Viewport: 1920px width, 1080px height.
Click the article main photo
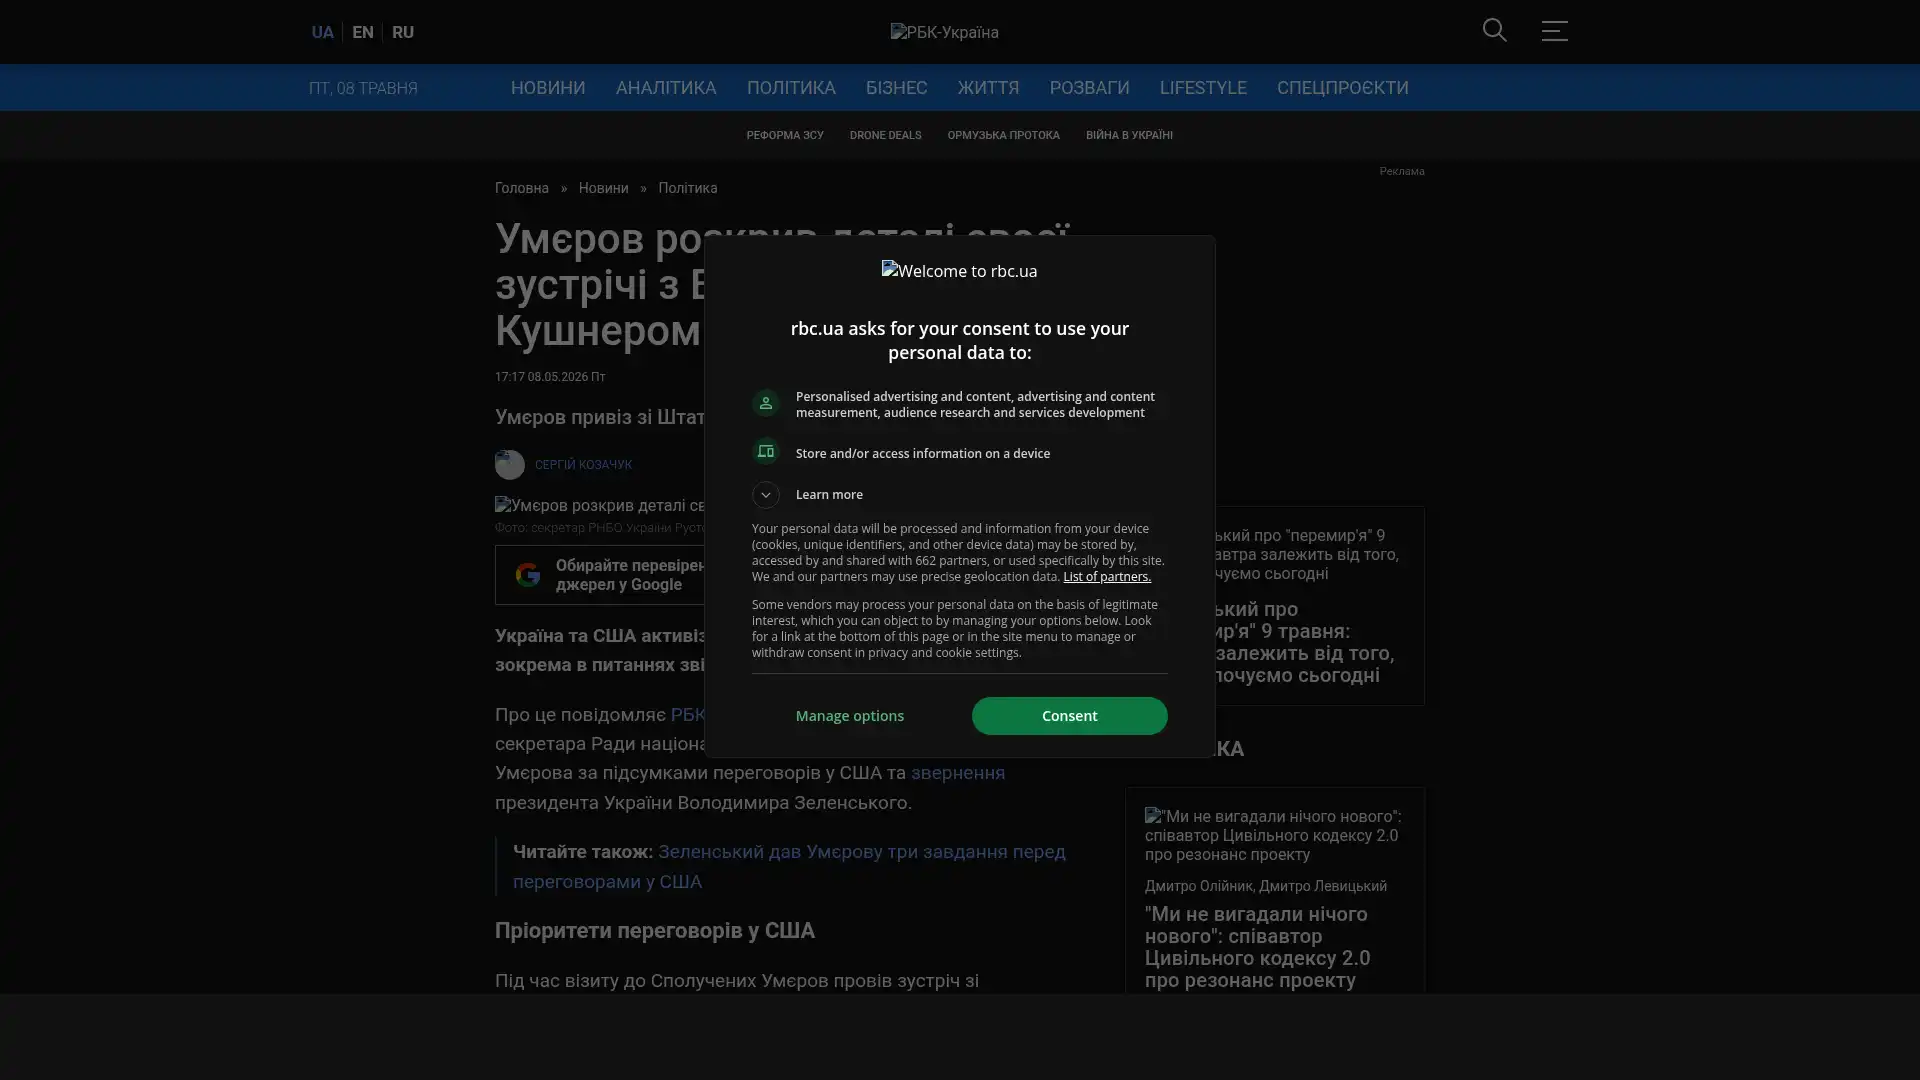(600, 506)
